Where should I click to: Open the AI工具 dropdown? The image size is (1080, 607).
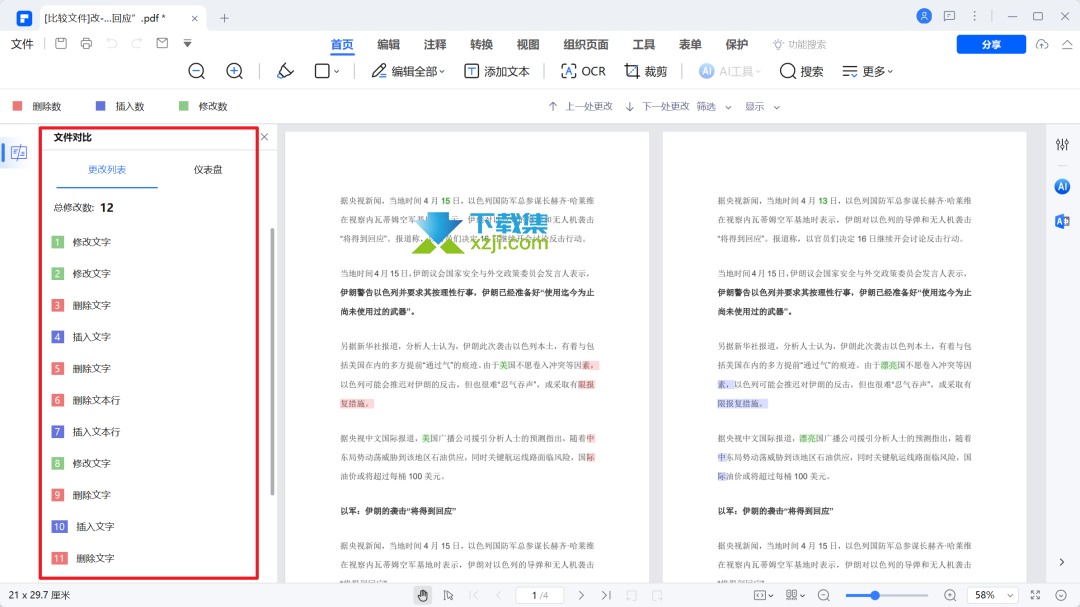pos(729,71)
